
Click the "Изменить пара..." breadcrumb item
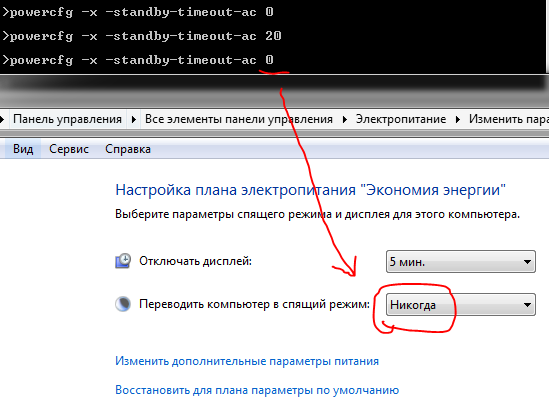pos(508,119)
